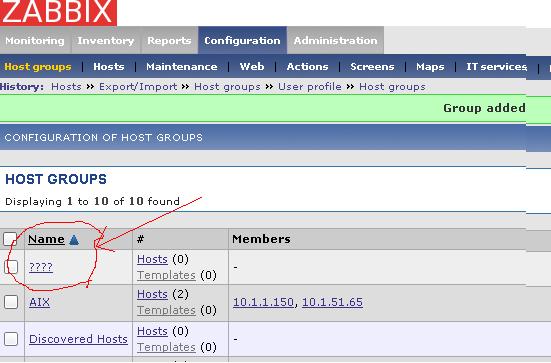Go to Hosts in History breadcrumb
This screenshot has width=551, height=363.
click(x=66, y=86)
